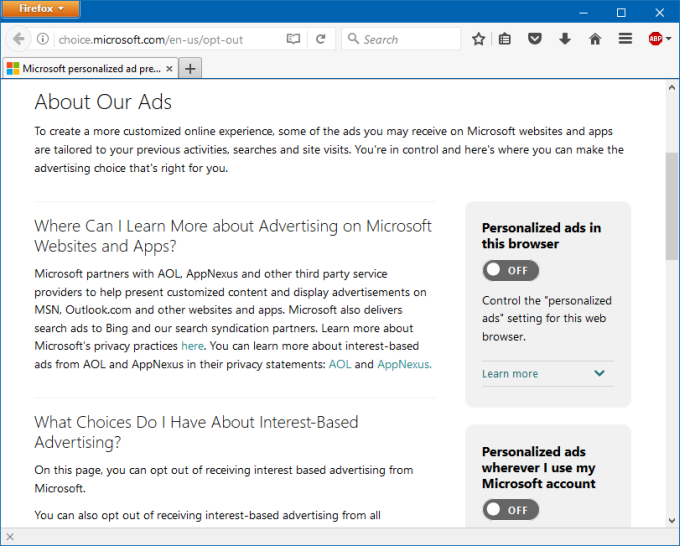Click the About Our Ads heading

click(x=103, y=102)
